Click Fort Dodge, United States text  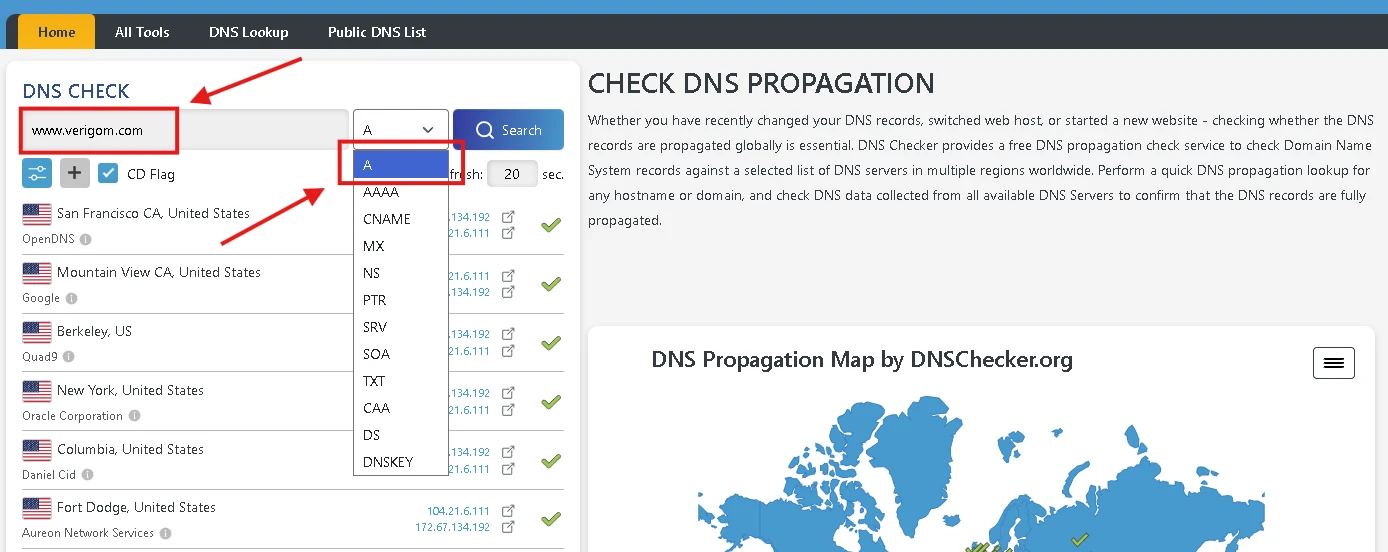coord(136,507)
